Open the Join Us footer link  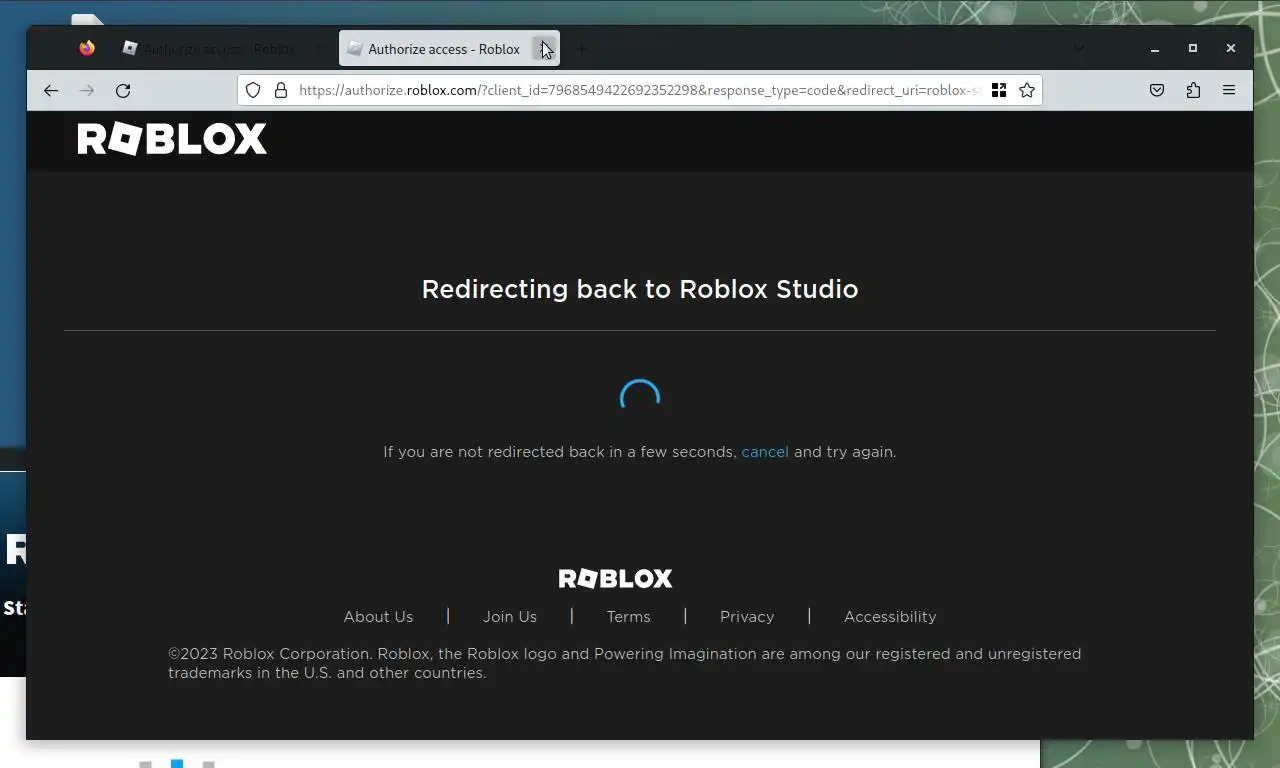(510, 617)
